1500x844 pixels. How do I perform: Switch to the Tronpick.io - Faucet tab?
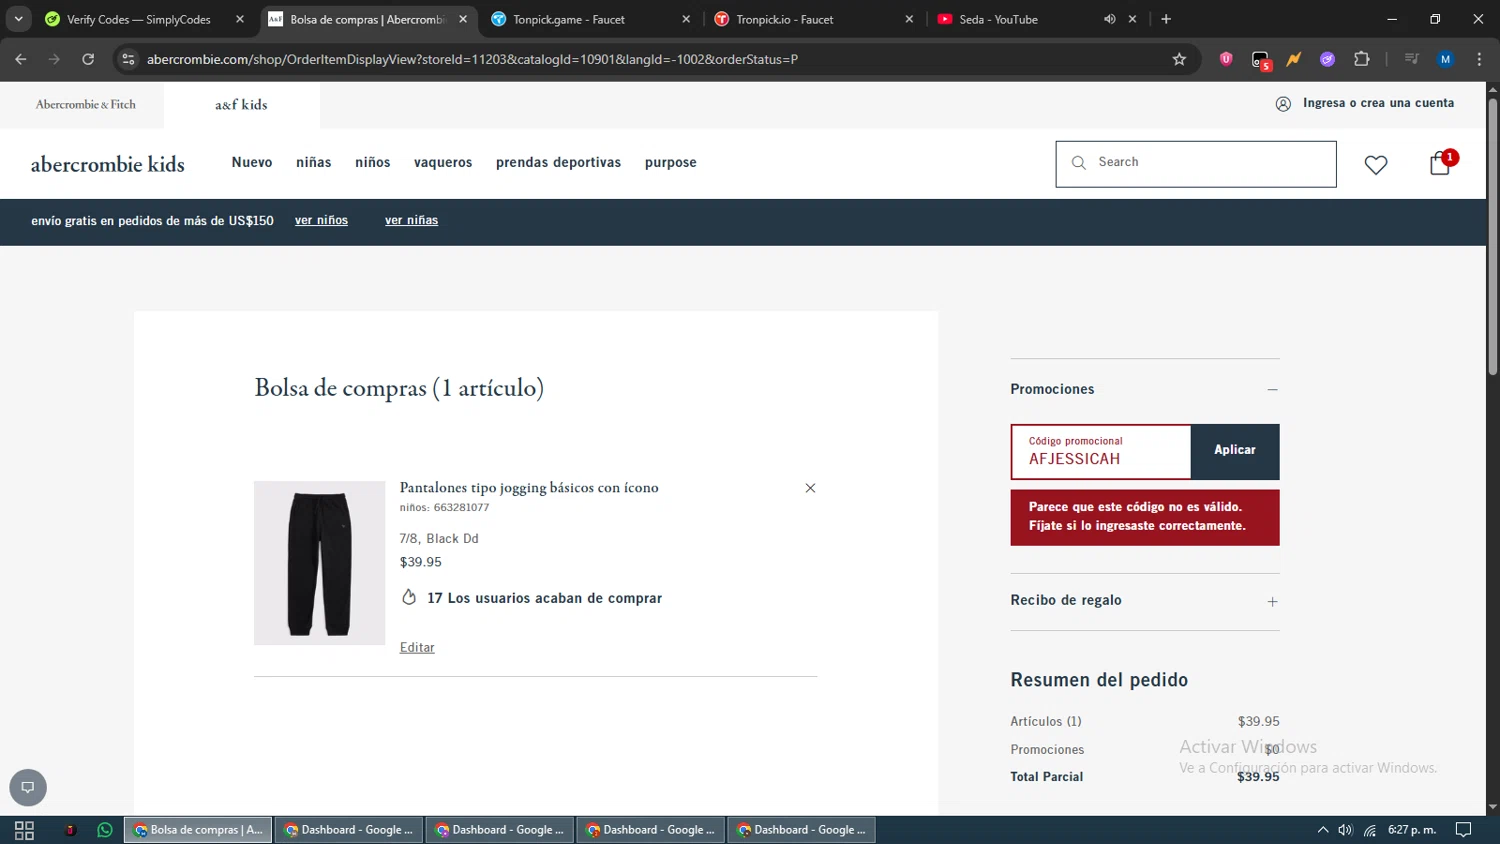[811, 19]
